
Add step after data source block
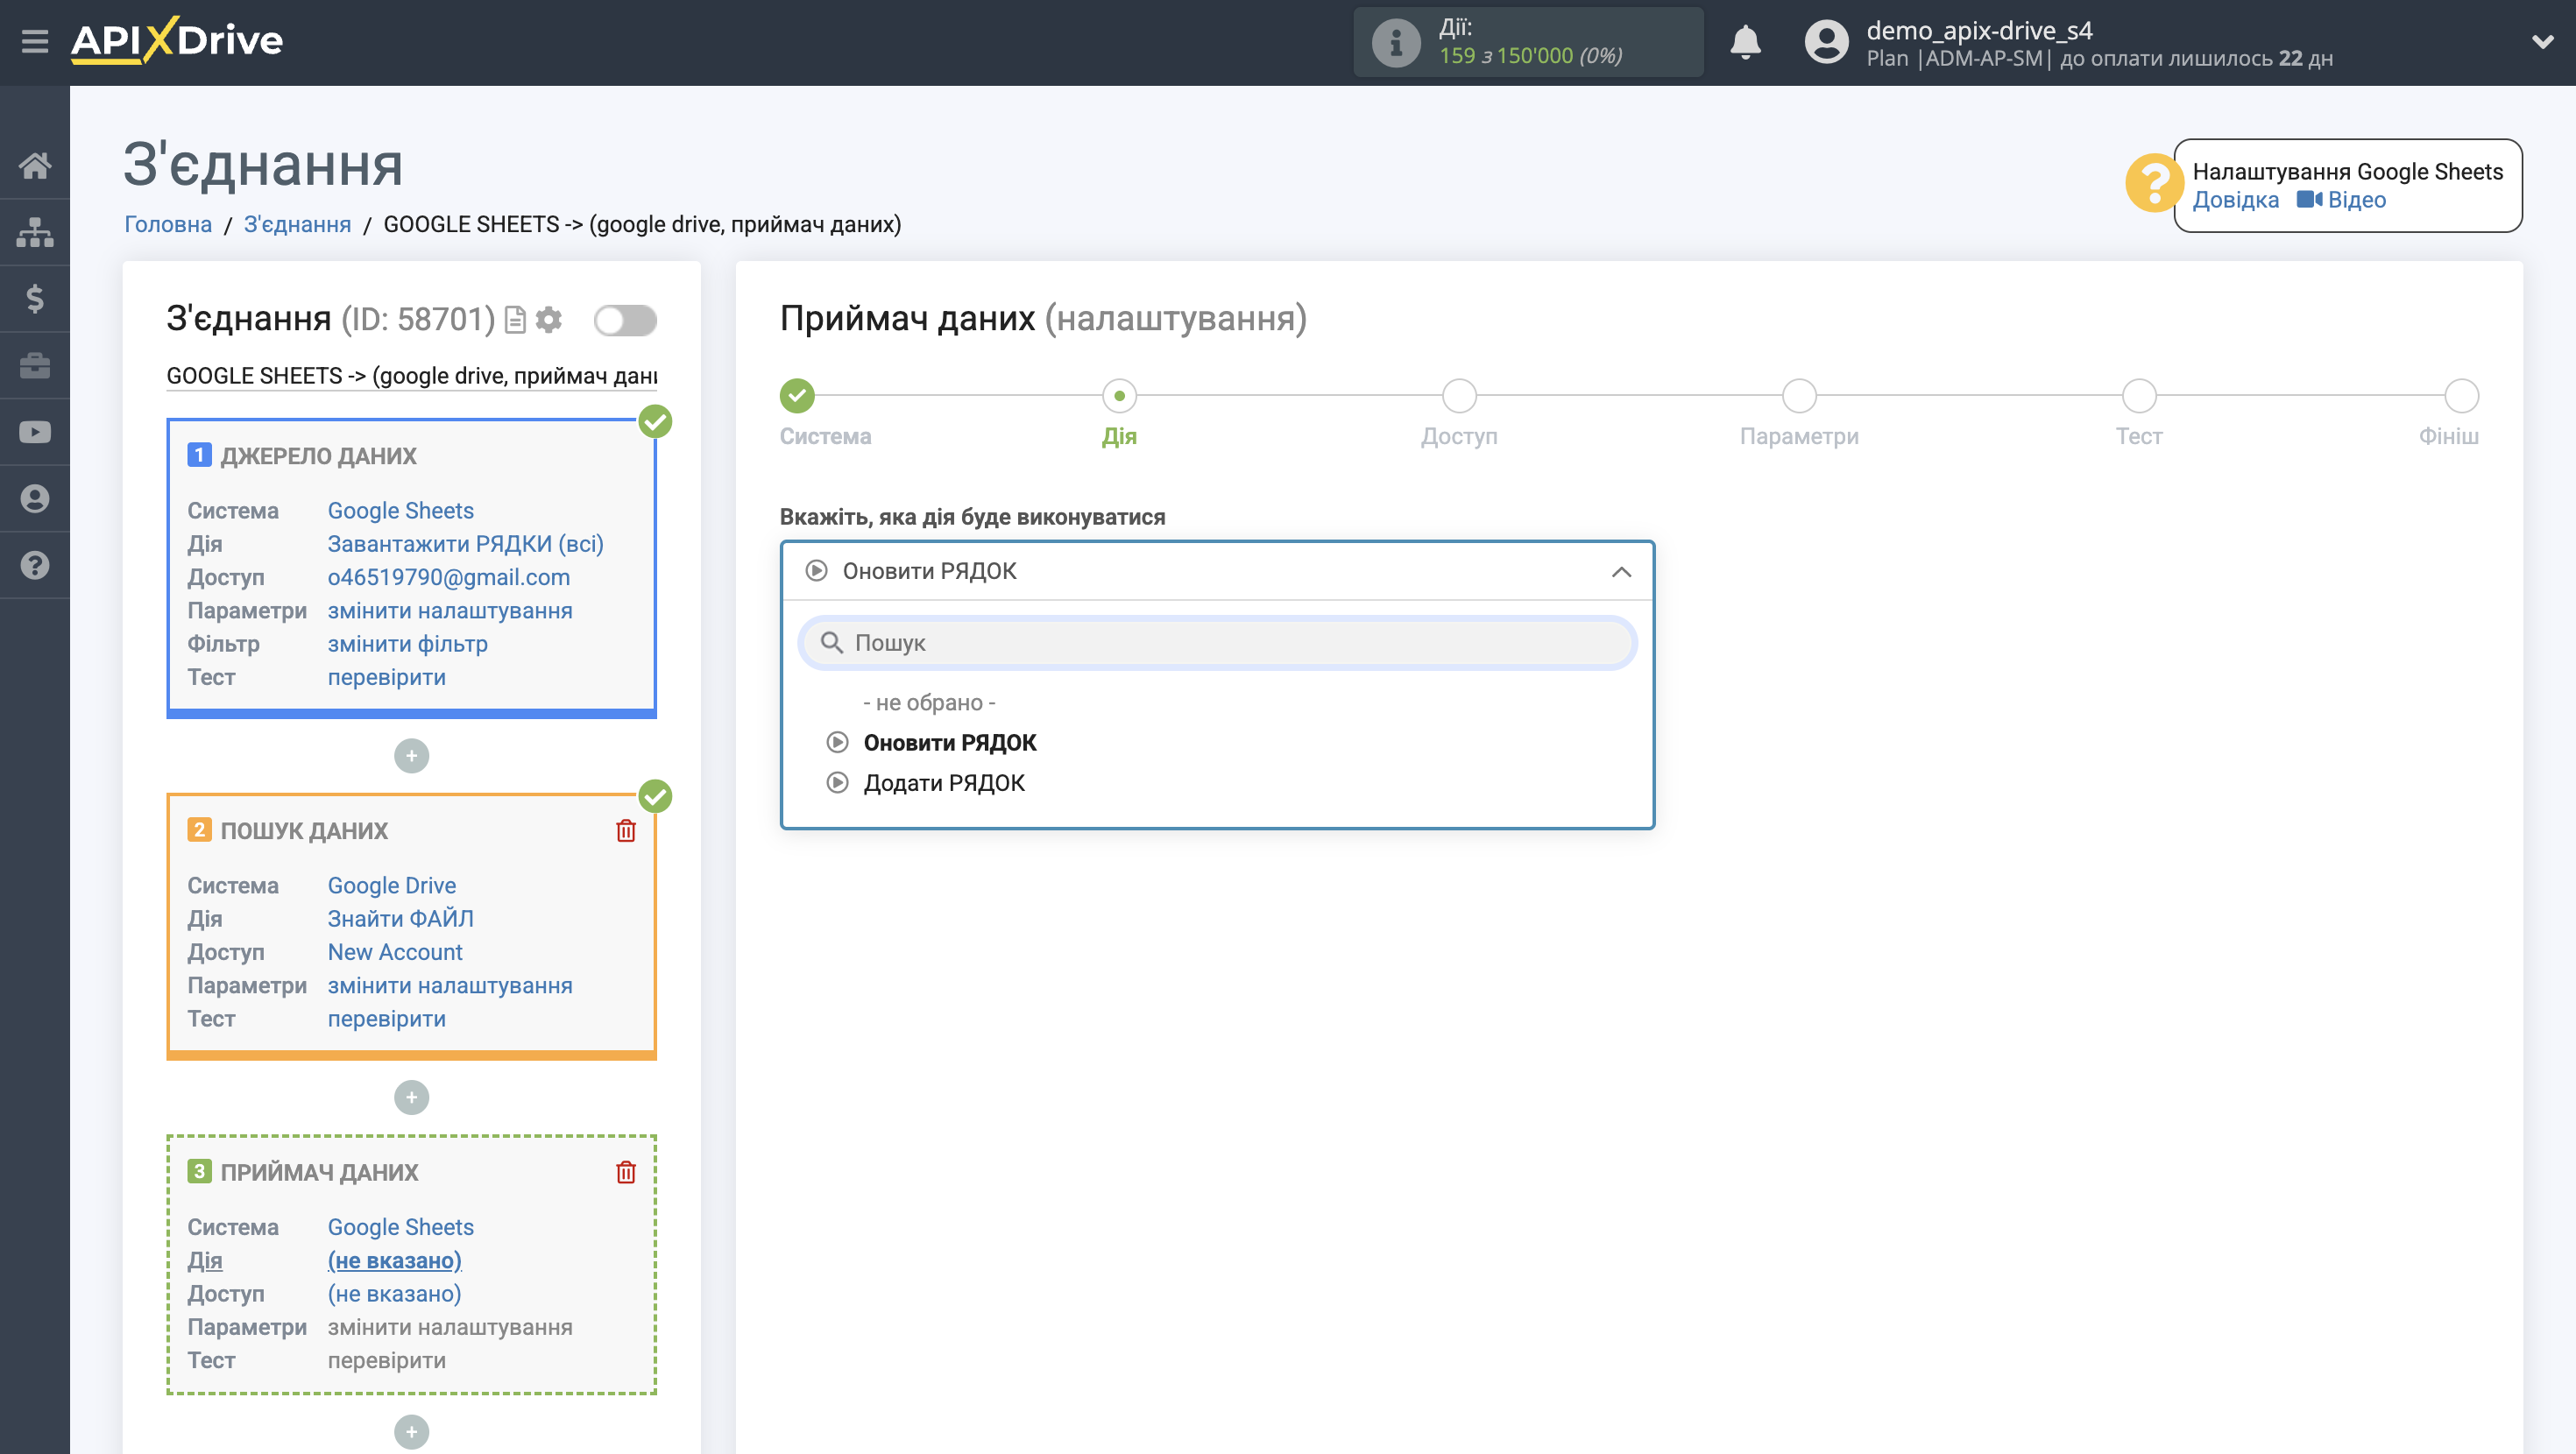click(411, 756)
